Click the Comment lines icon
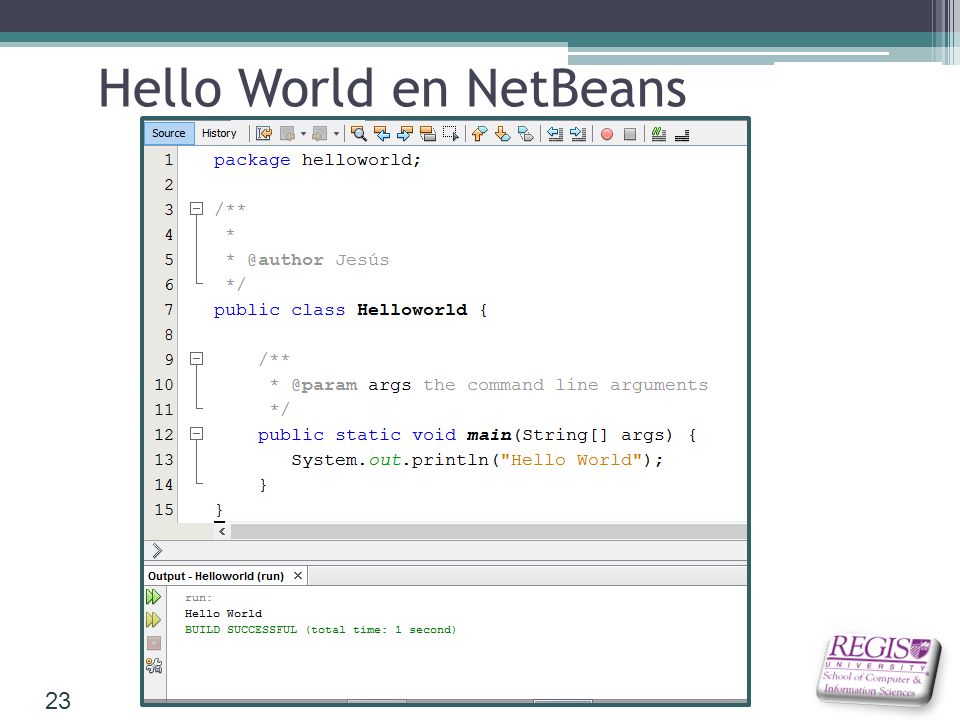960x720 pixels. coord(659,133)
